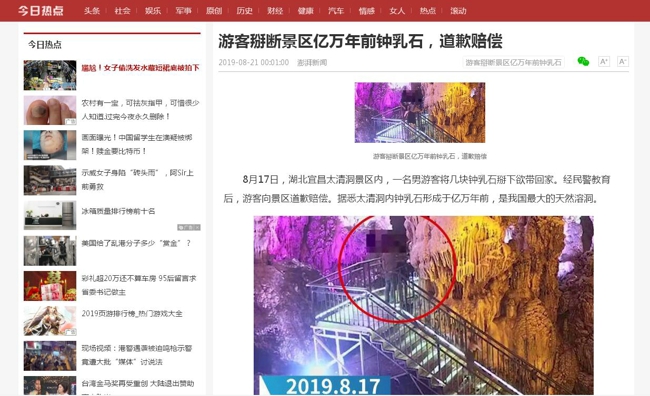Open the 2019页游排行榜 sidebar link
650x396 pixels.
[x=132, y=313]
